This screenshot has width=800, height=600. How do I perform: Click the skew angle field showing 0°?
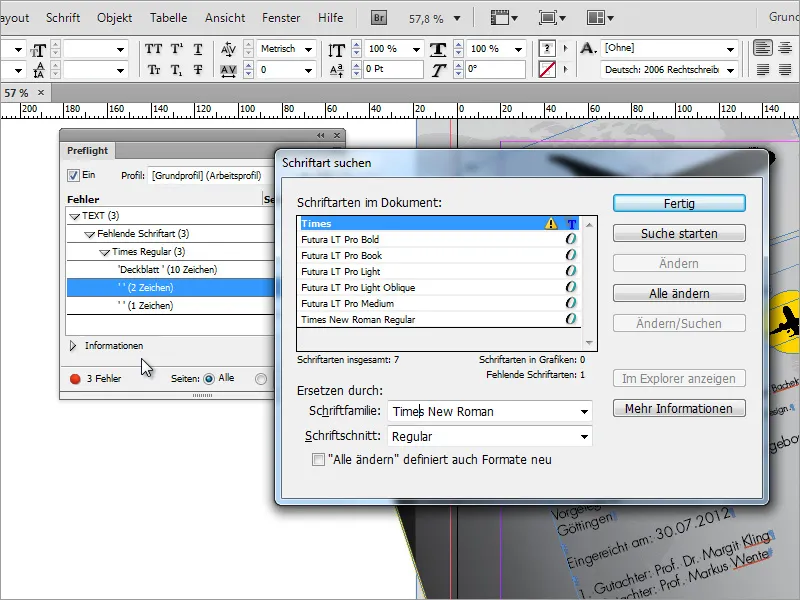(x=495, y=69)
